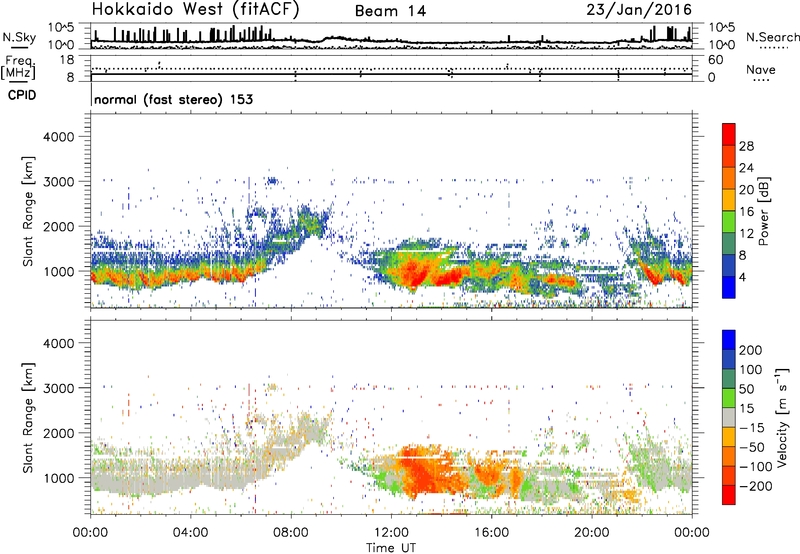Click the 12 label on the Power color bar
Viewport: 800px width, 554px height.
point(746,234)
